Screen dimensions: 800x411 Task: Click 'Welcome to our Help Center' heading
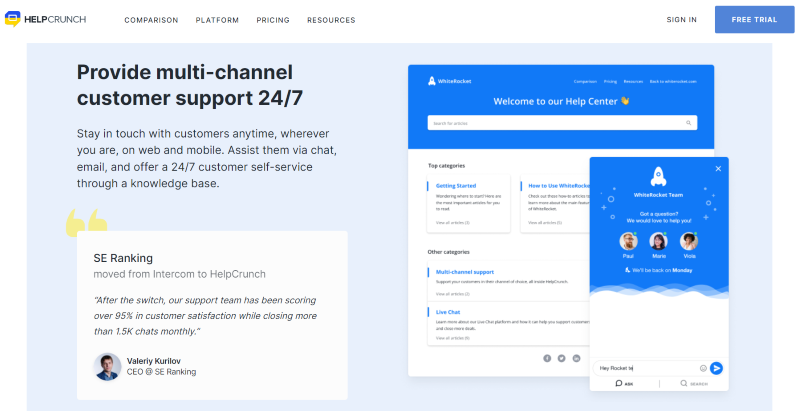(562, 101)
